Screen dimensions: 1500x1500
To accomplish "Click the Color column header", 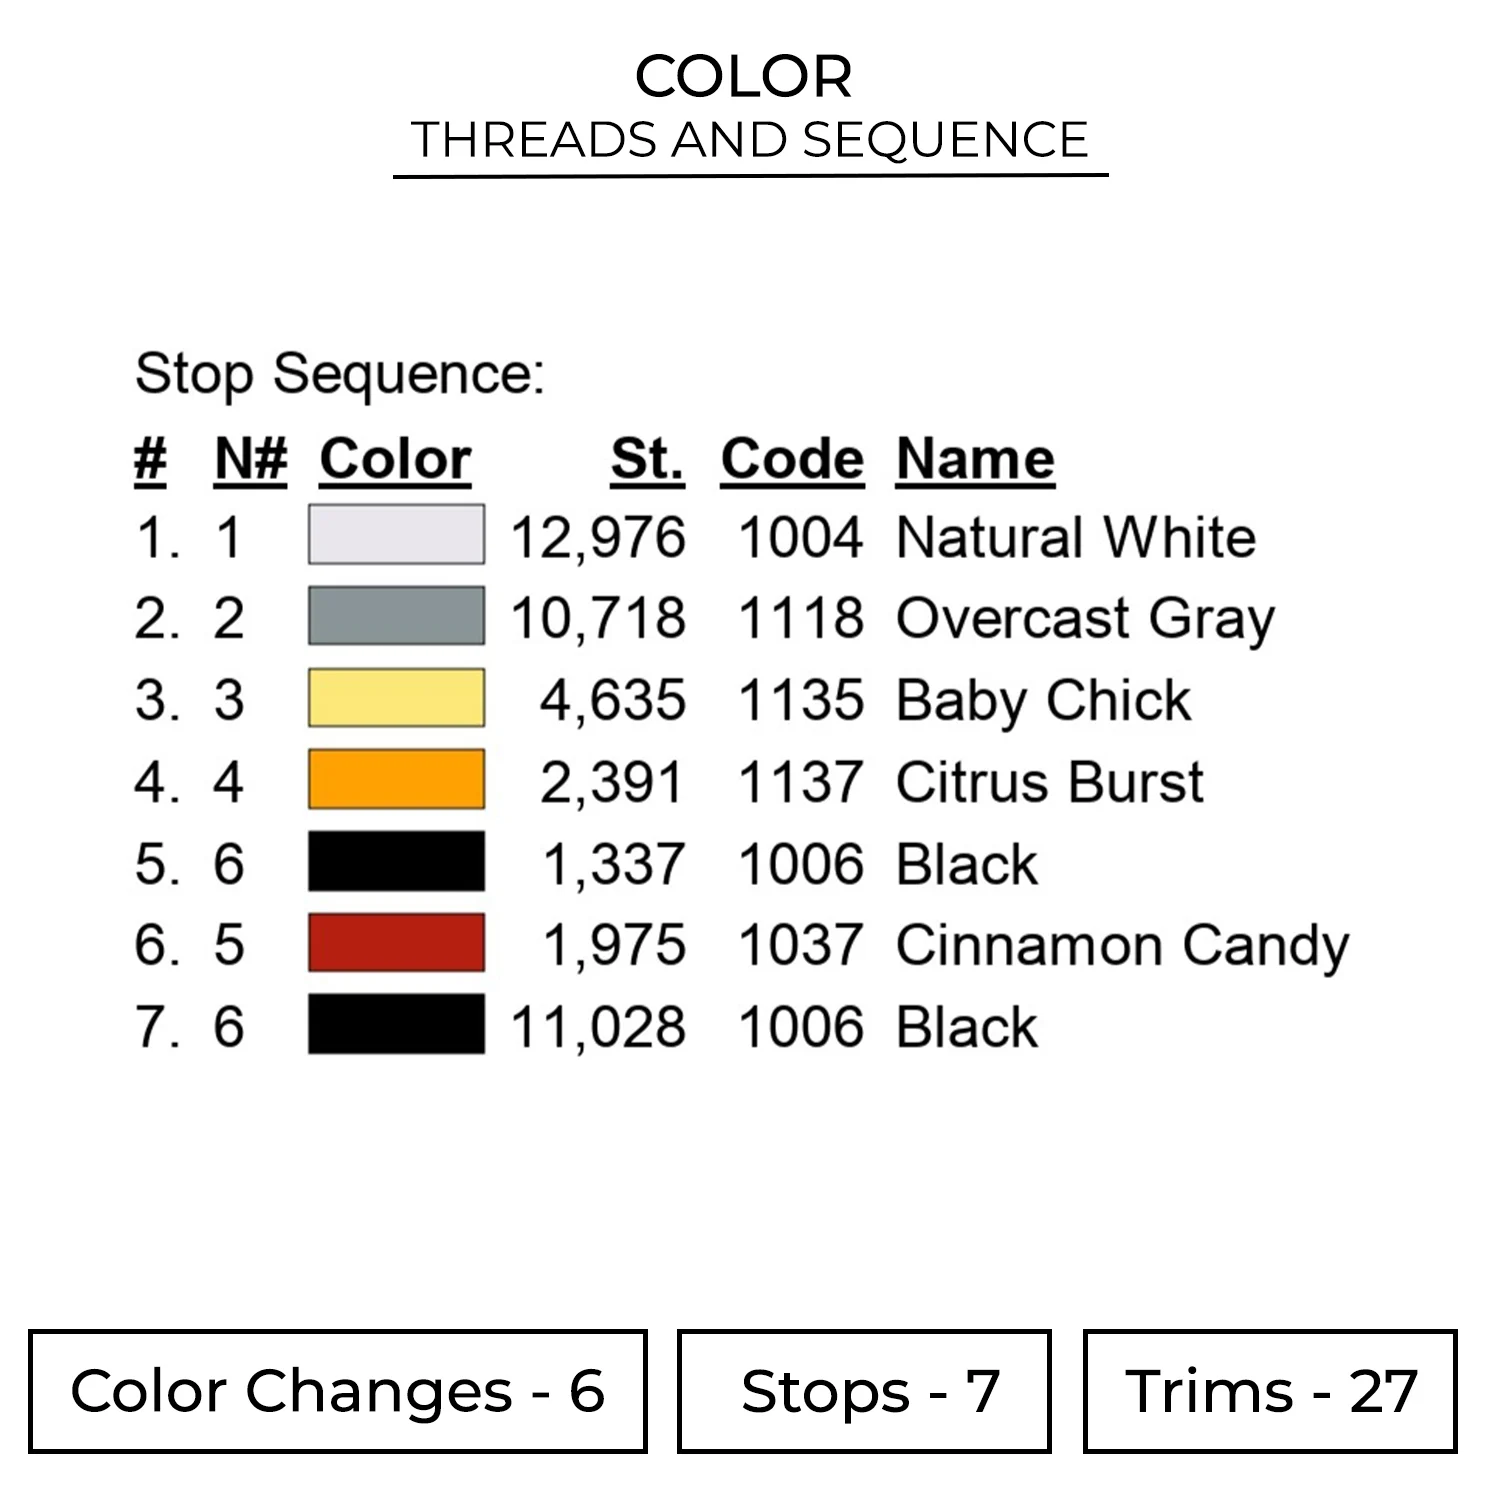I will 395,460.
